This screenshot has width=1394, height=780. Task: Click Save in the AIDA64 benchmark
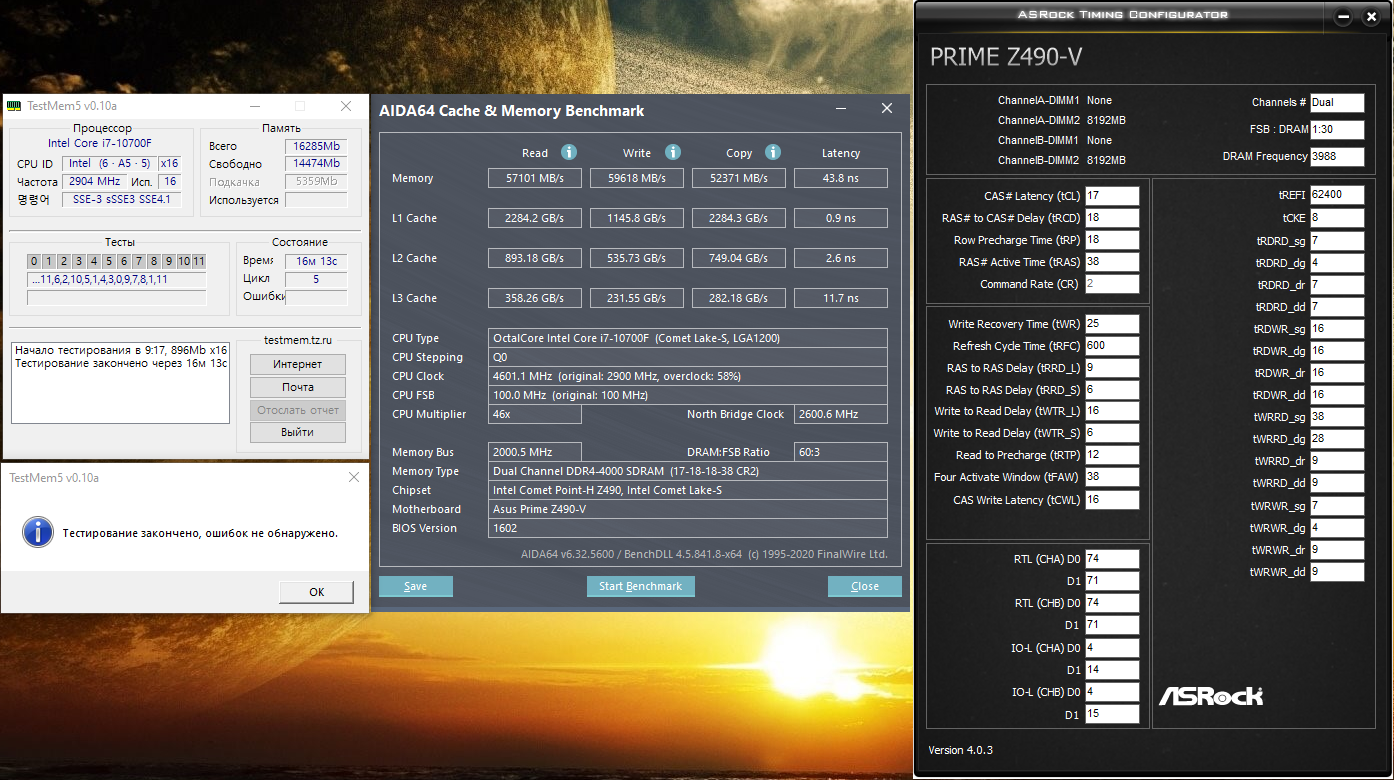416,586
